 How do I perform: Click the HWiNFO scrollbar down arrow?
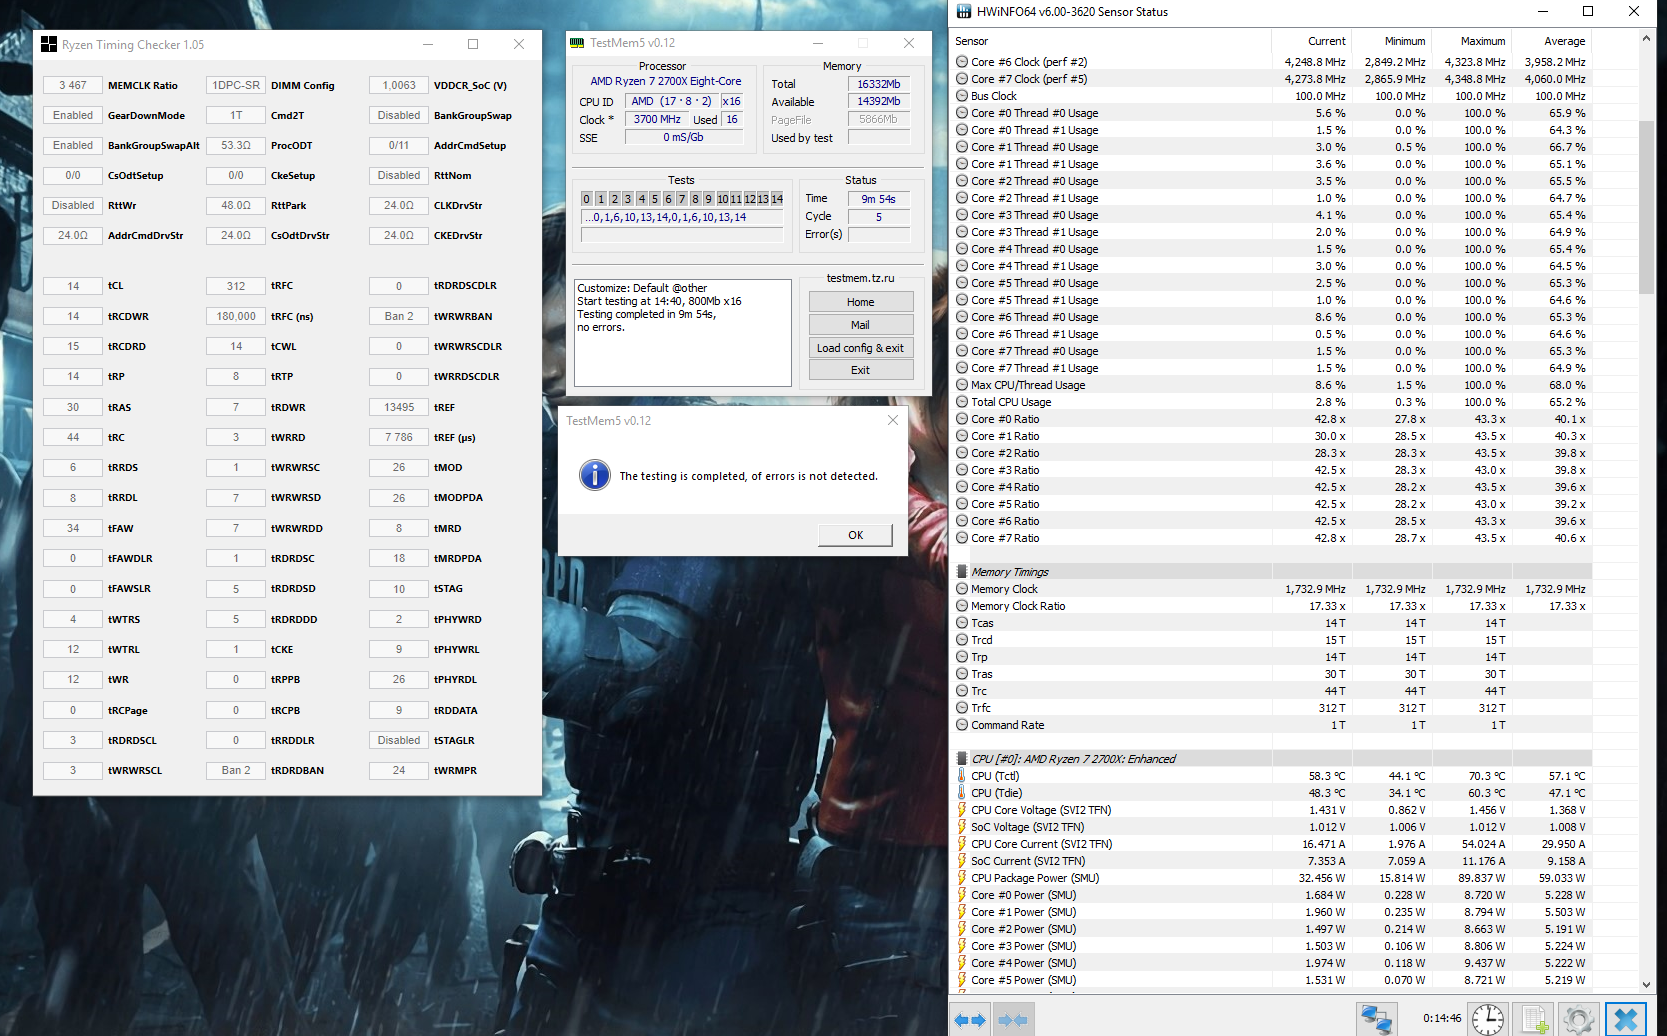1646,984
